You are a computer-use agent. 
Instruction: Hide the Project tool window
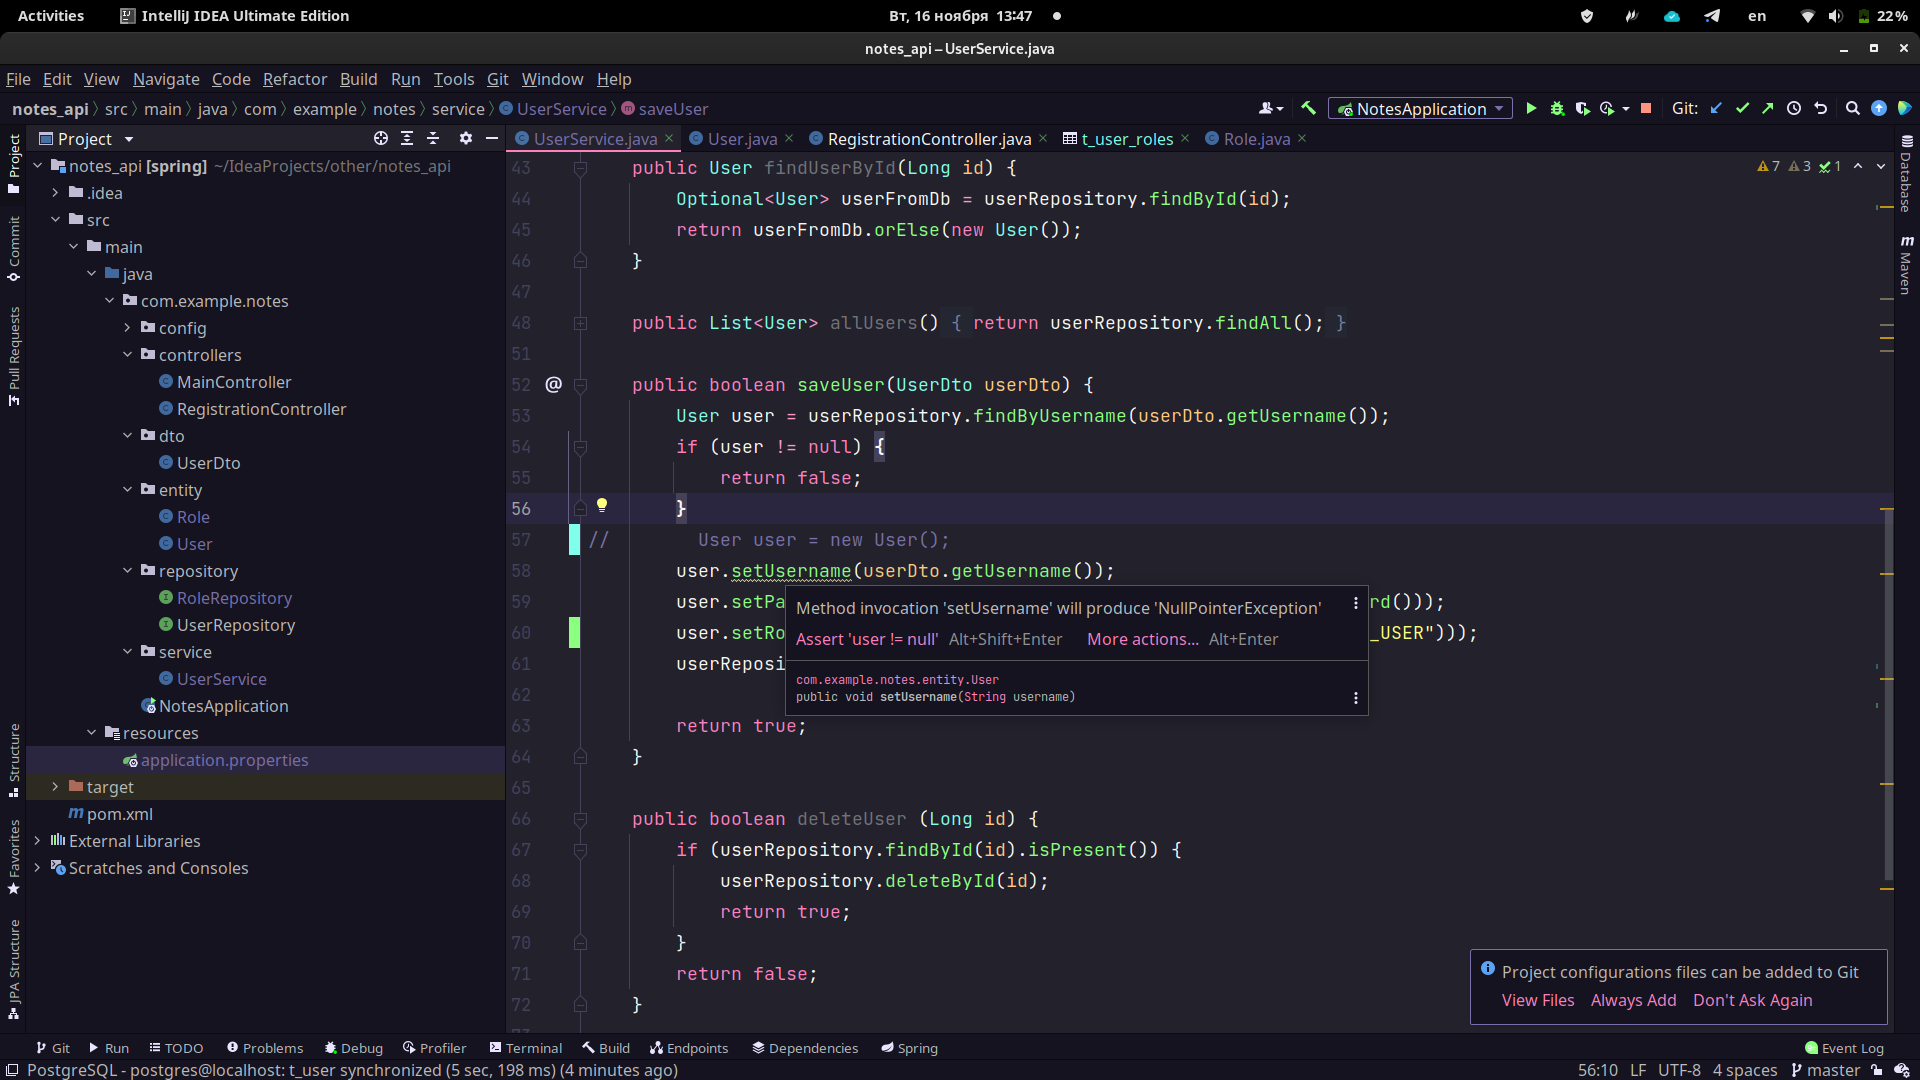coord(491,138)
